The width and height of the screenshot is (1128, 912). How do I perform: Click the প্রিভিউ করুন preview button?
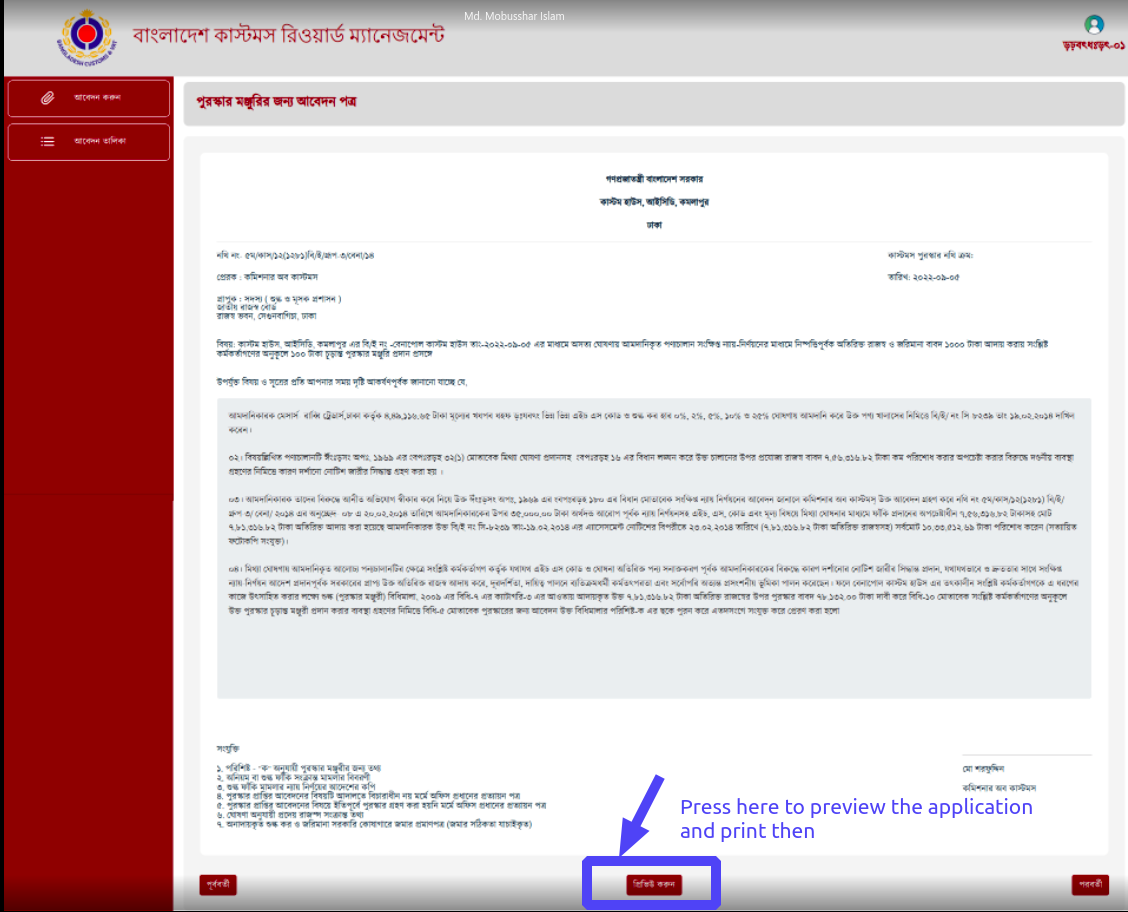click(x=653, y=884)
